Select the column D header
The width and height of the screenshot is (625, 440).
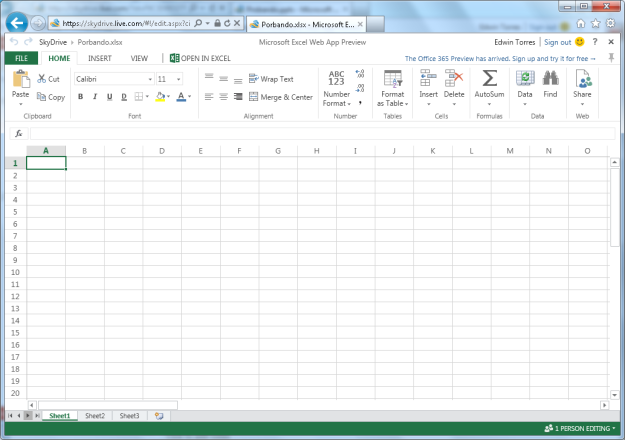coord(162,151)
